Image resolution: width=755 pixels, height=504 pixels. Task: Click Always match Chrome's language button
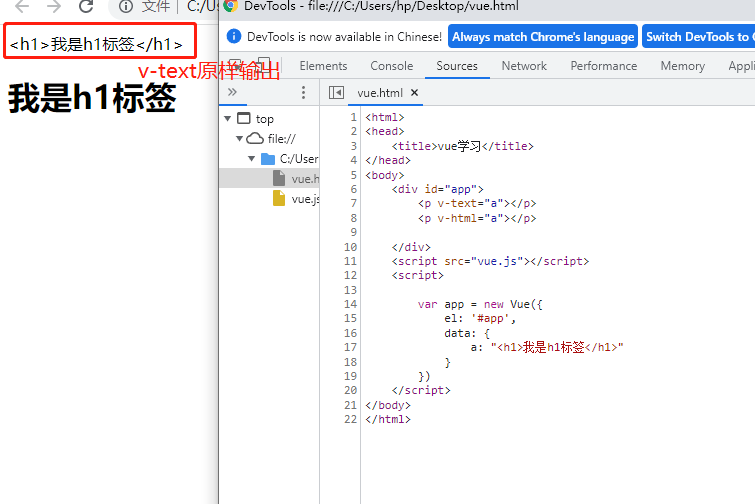543,37
